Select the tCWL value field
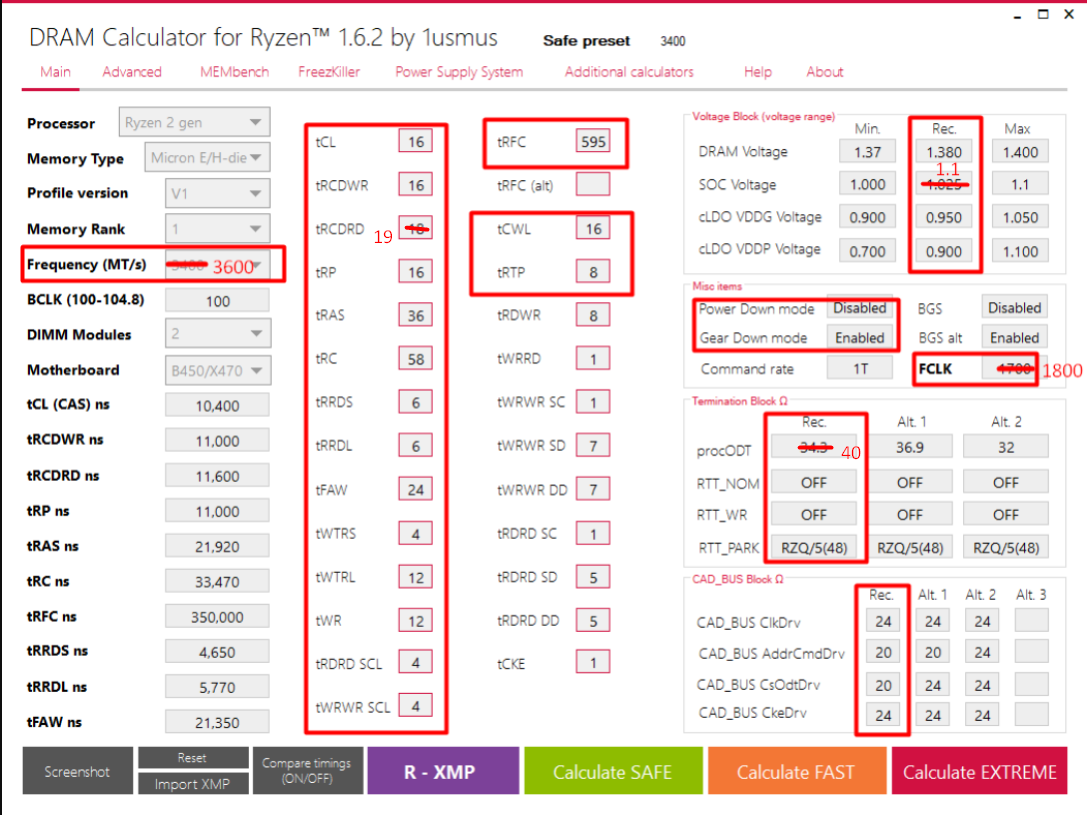 coord(593,228)
